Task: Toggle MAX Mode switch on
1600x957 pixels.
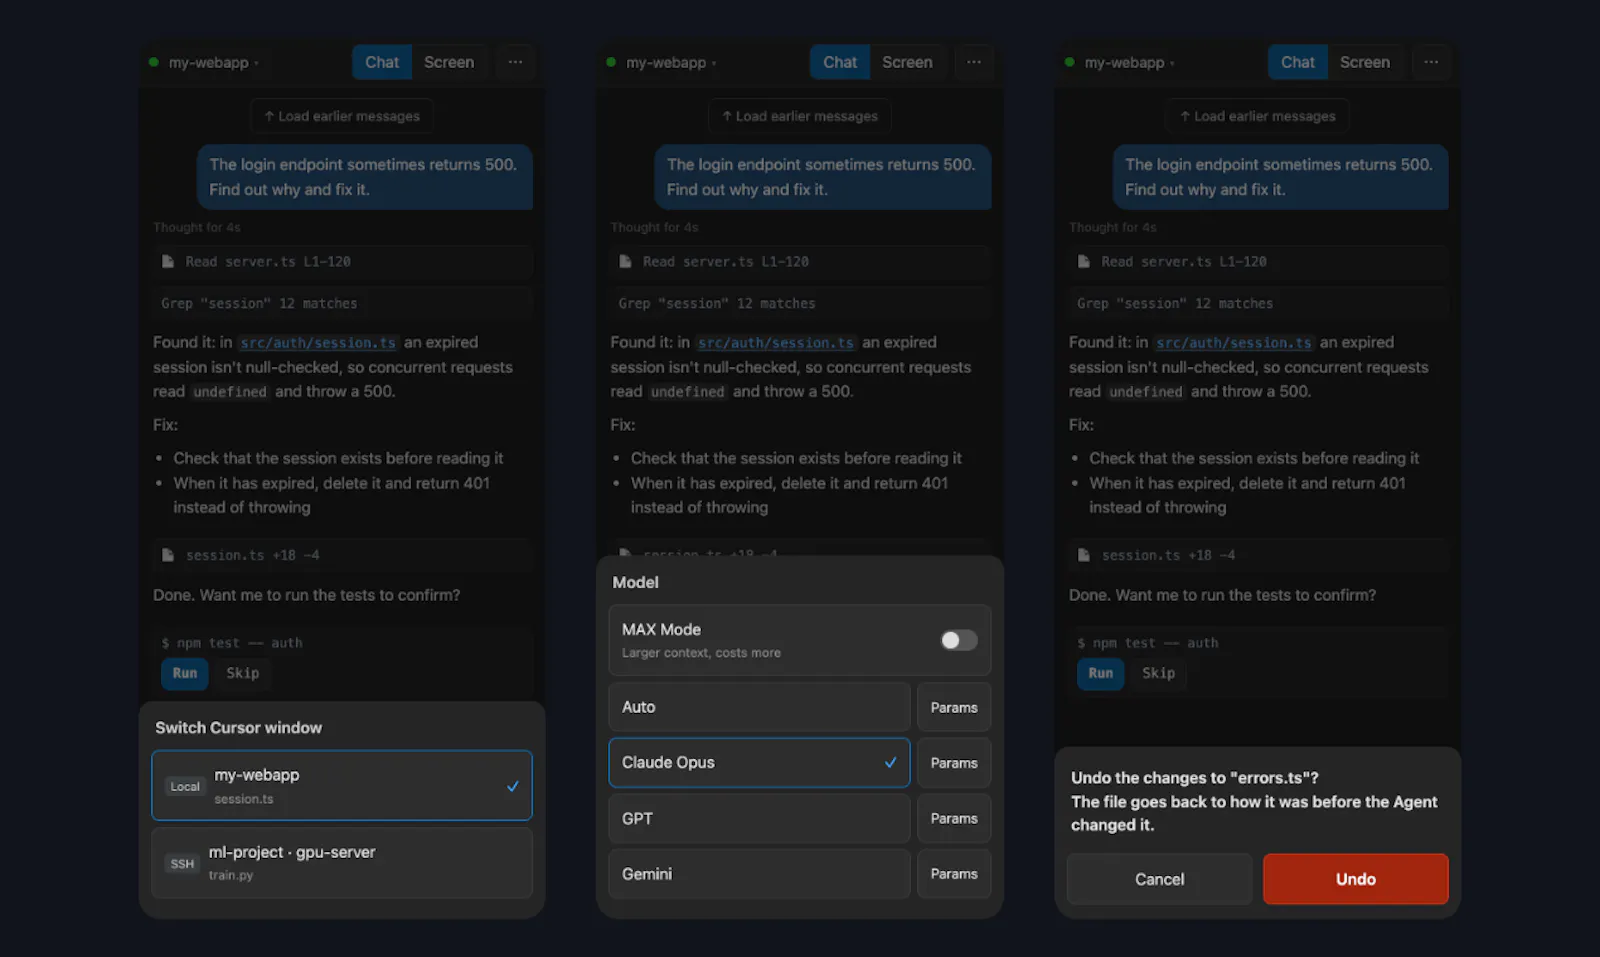Action: pos(958,640)
